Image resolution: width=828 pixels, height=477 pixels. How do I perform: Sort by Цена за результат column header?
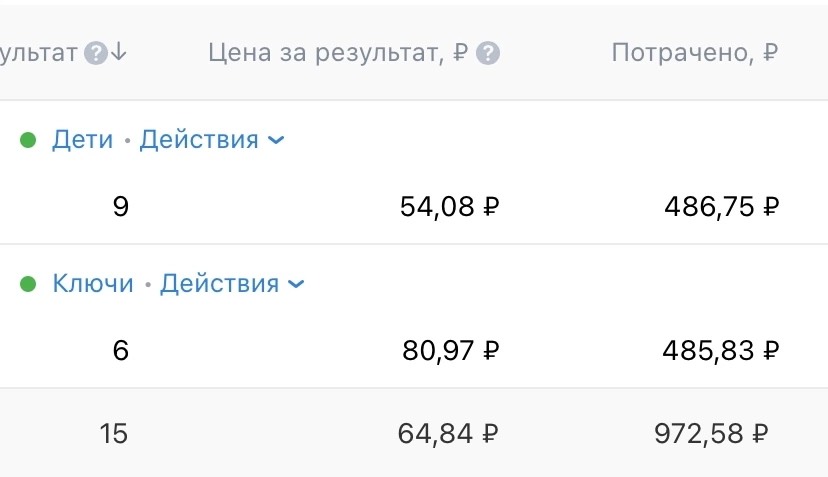338,53
